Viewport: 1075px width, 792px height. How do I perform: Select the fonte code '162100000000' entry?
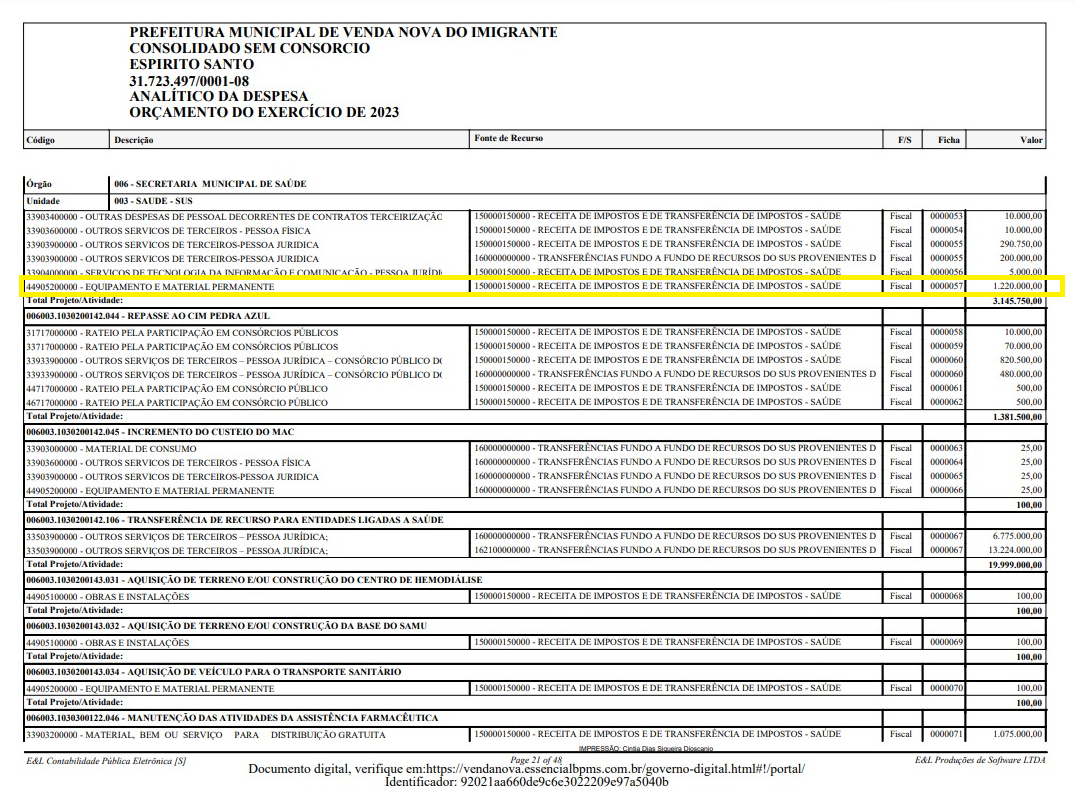tap(675, 550)
